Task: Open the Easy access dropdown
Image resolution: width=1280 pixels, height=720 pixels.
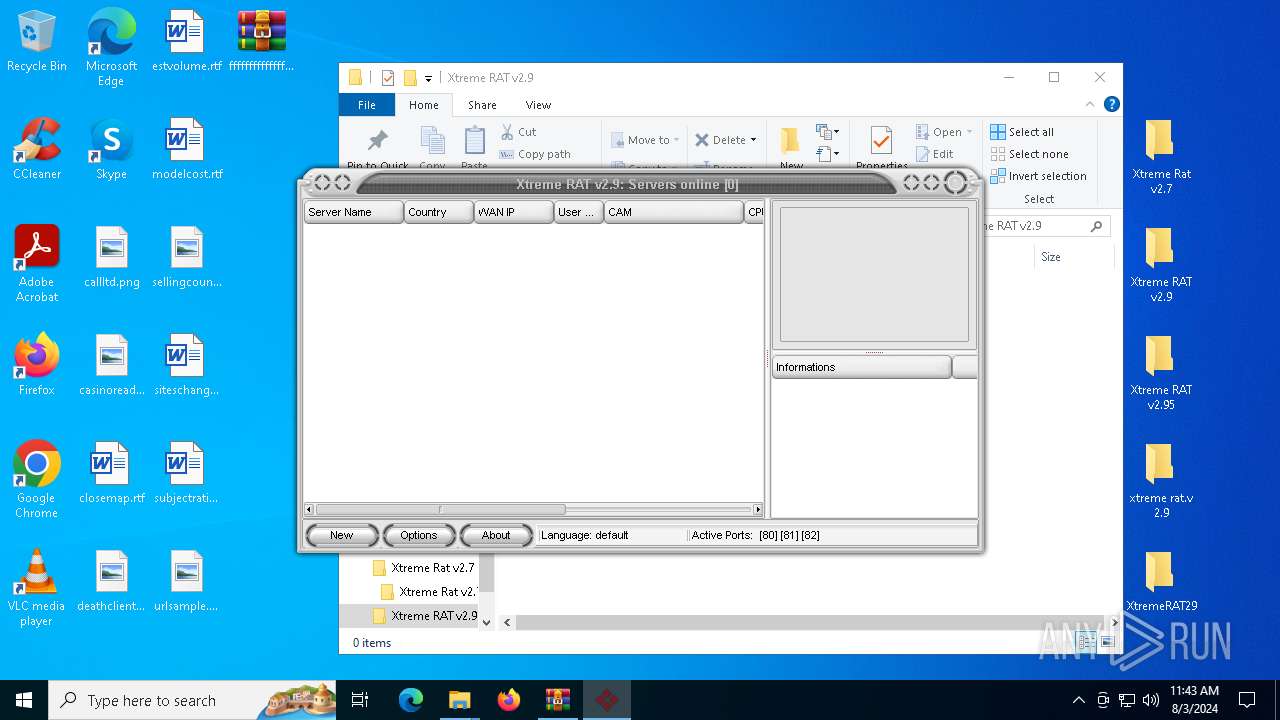Action: 827,153
